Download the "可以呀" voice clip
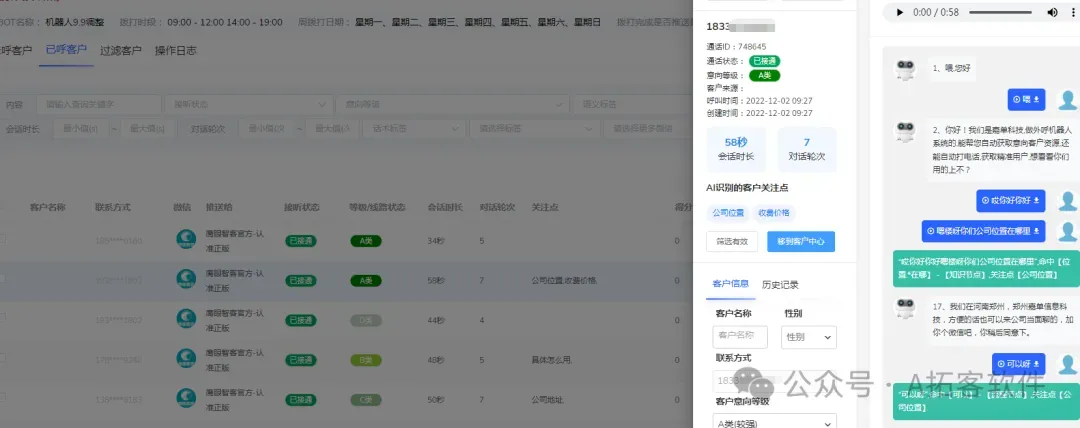This screenshot has width=1080, height=428. click(1037, 364)
